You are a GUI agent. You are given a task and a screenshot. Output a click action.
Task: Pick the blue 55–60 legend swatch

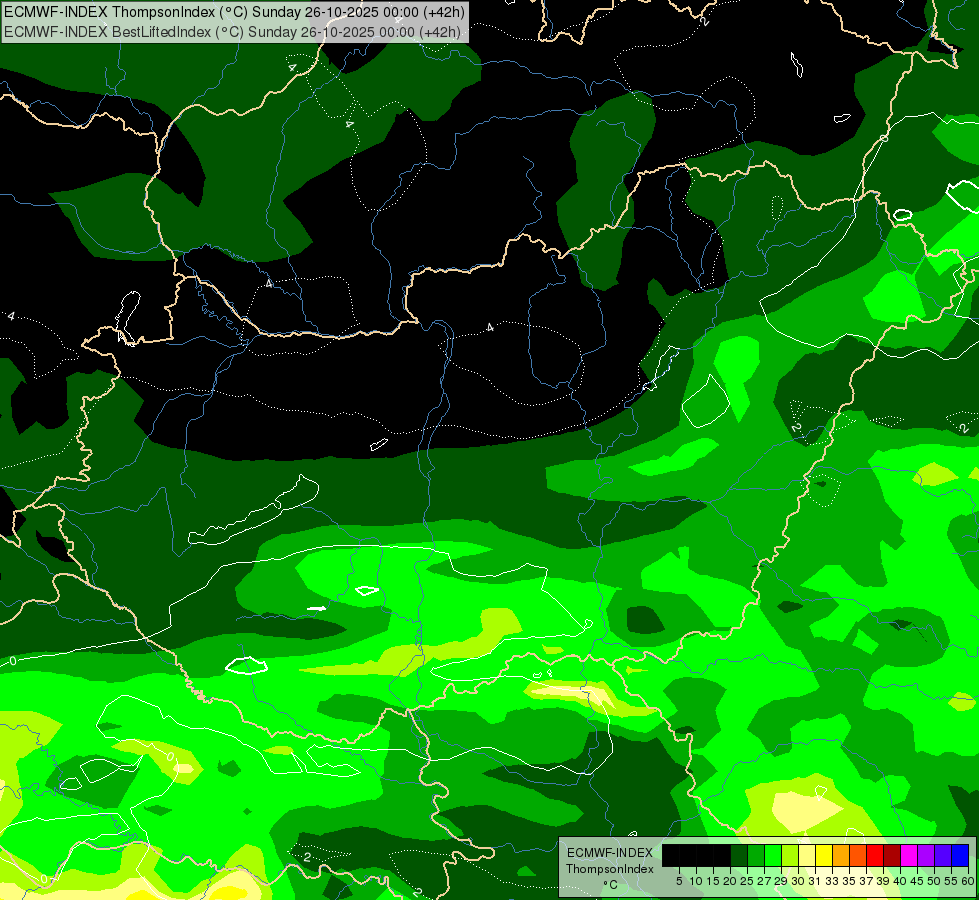(960, 855)
